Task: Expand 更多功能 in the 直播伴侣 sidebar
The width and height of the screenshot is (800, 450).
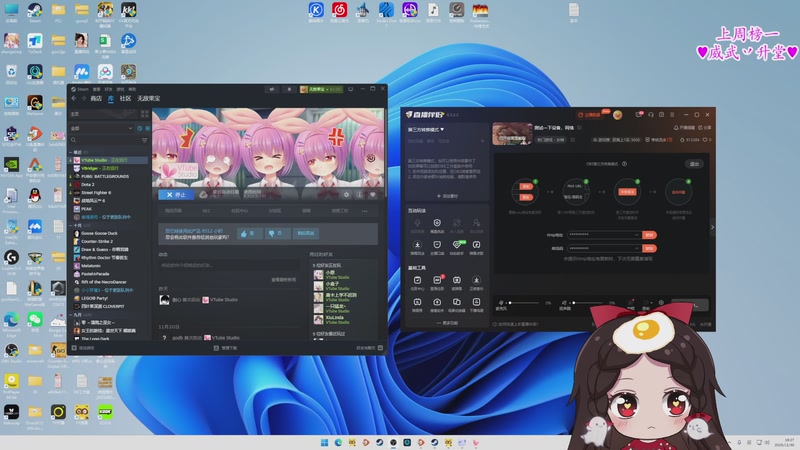Action: point(447,323)
